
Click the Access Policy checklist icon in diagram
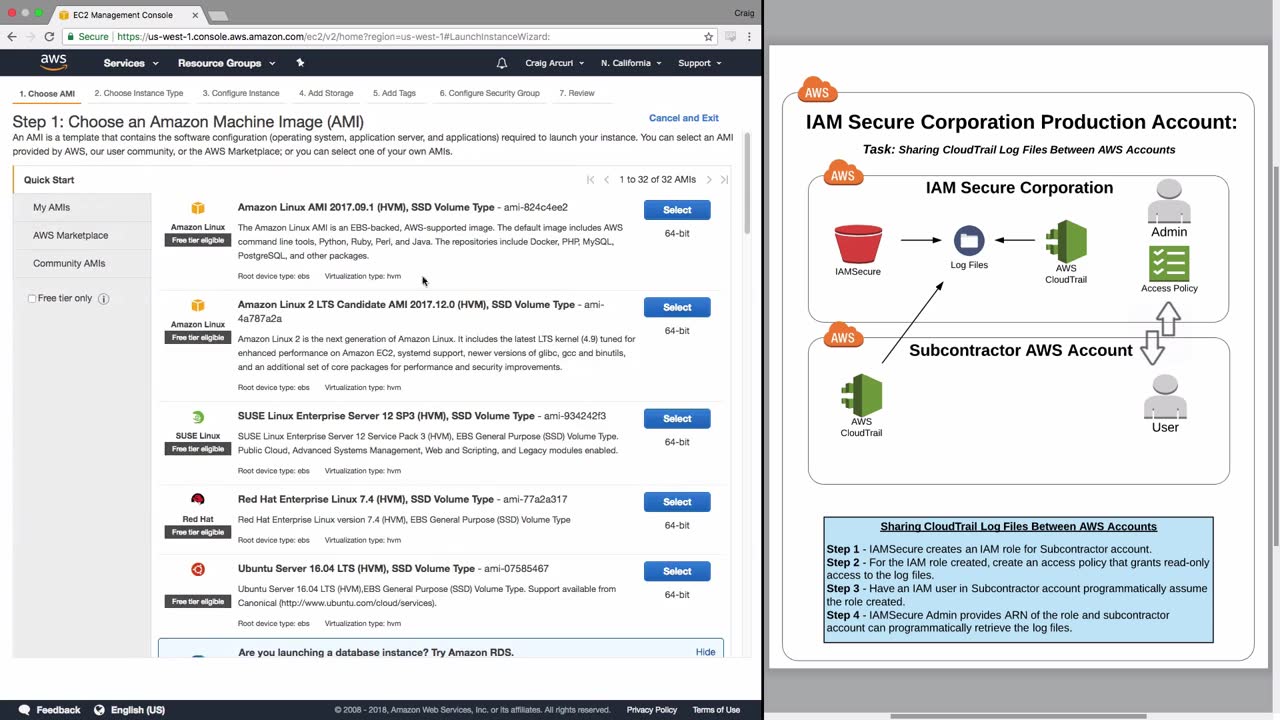tap(1169, 265)
